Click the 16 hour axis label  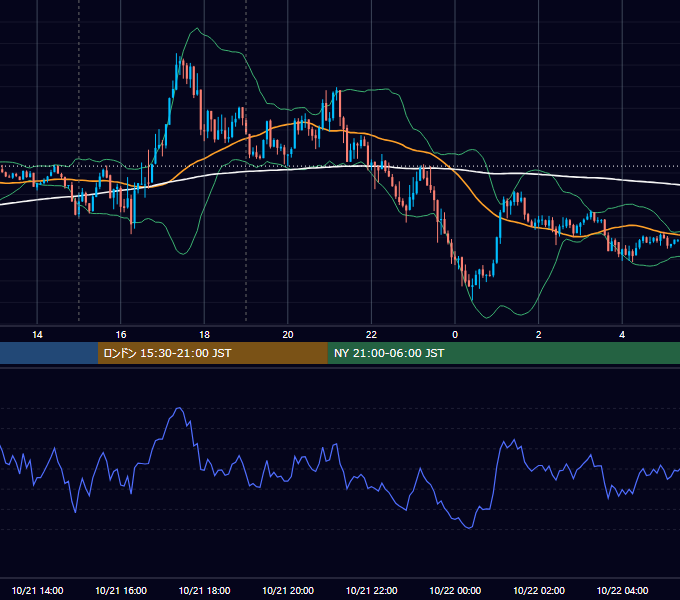pyautogui.click(x=121, y=335)
